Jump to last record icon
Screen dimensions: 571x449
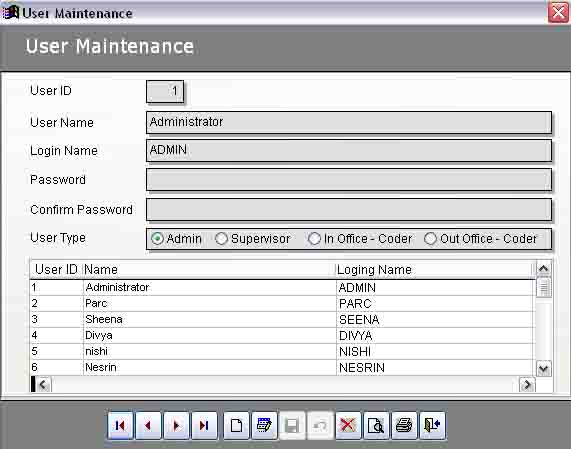[x=204, y=425]
